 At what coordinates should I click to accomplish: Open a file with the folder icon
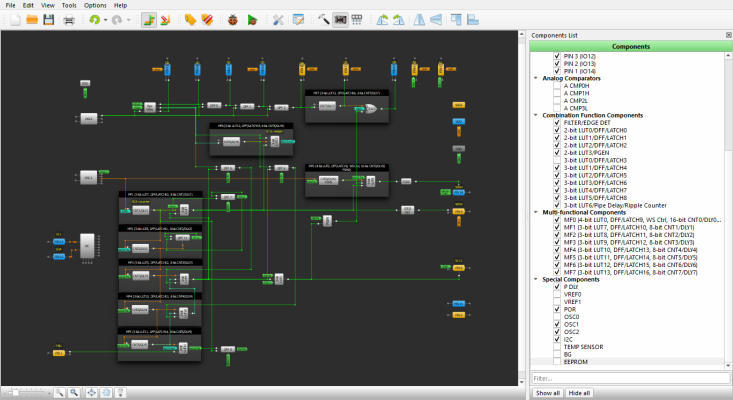coord(31,20)
